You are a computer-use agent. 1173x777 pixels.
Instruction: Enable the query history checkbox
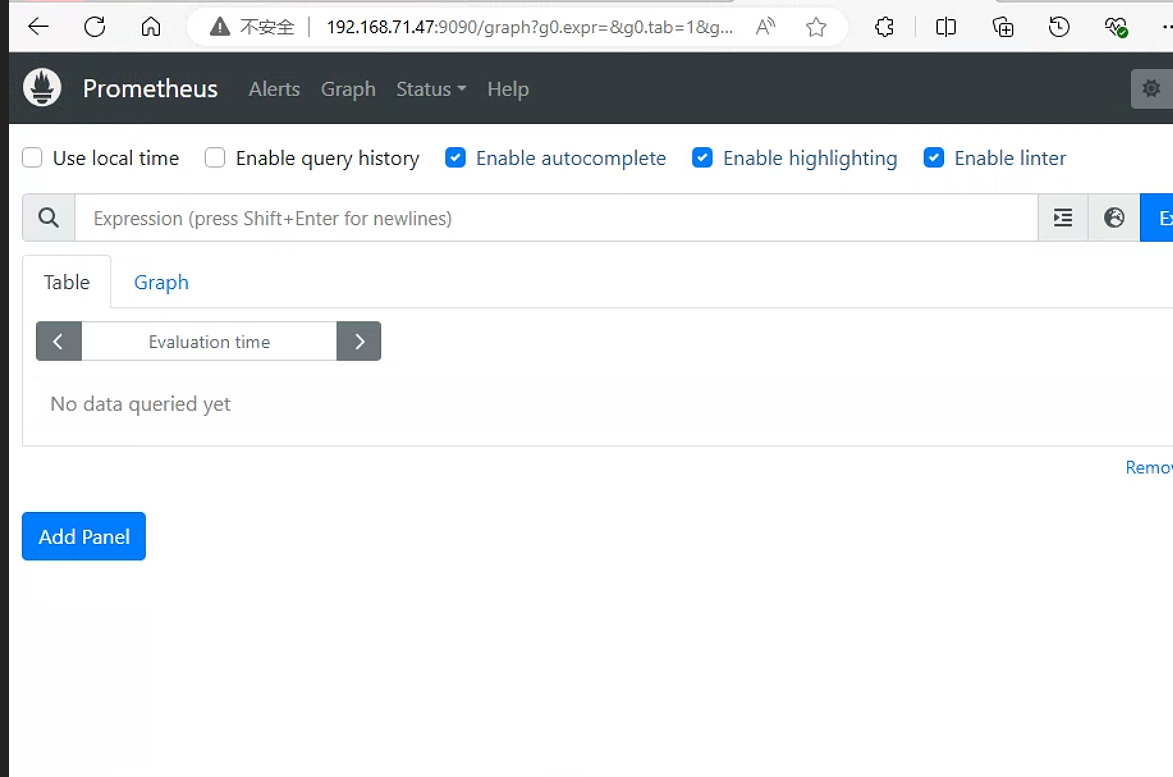(x=215, y=158)
